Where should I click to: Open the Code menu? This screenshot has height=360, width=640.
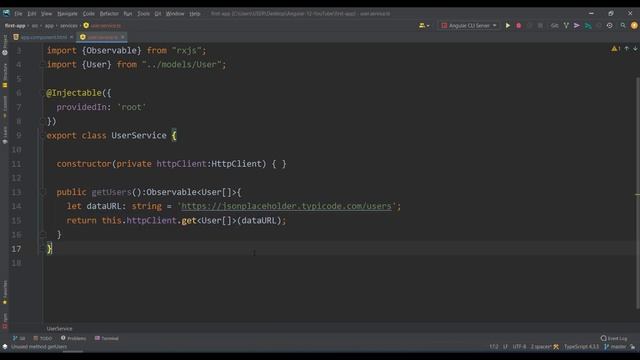pos(89,13)
